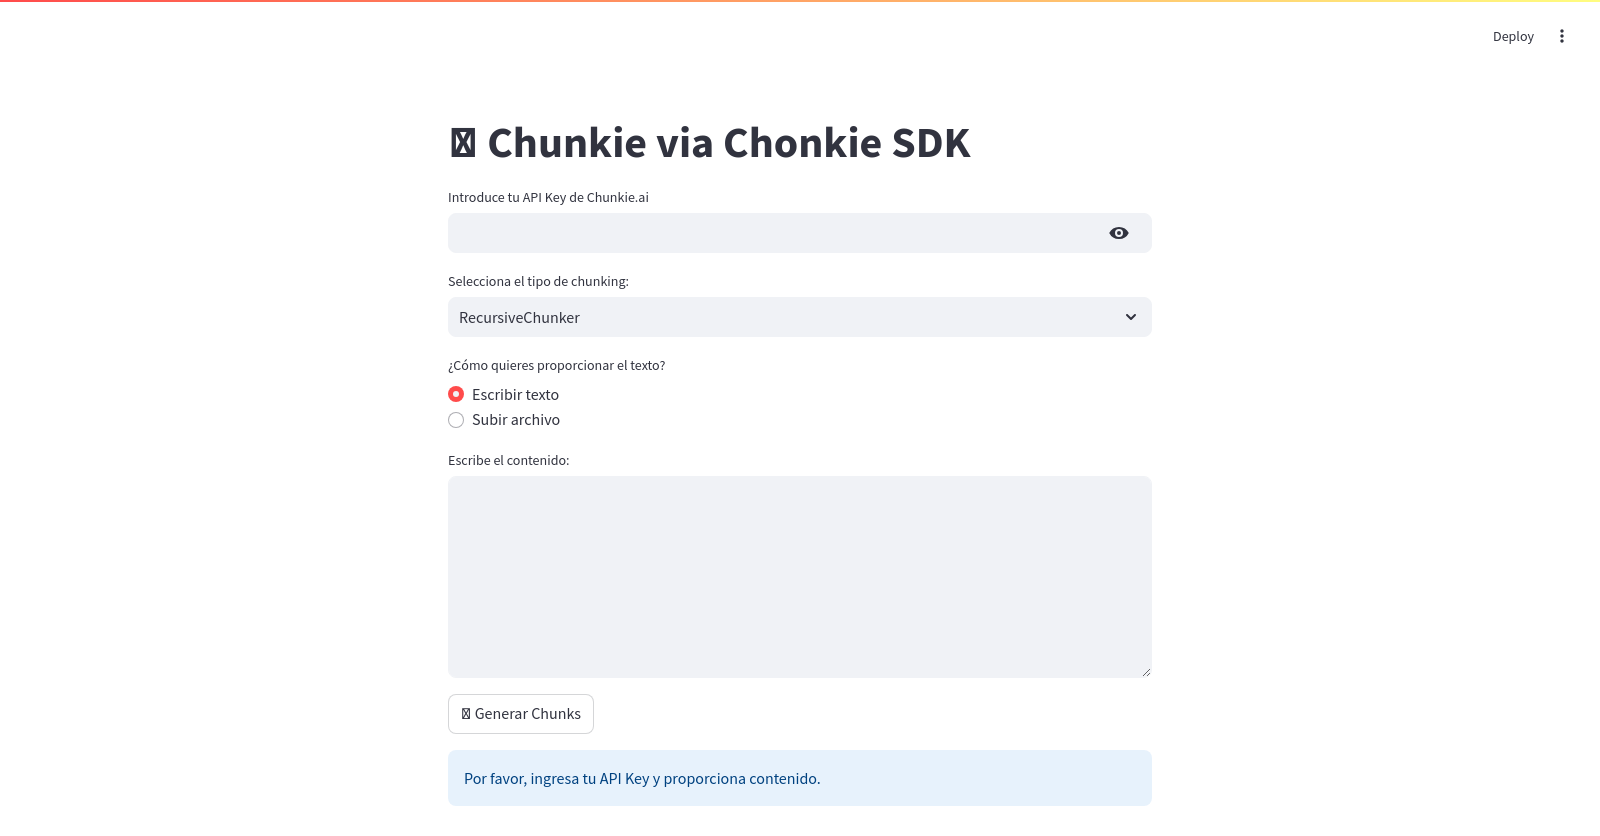Click inside the Escribe el contenido textarea

[x=799, y=577]
